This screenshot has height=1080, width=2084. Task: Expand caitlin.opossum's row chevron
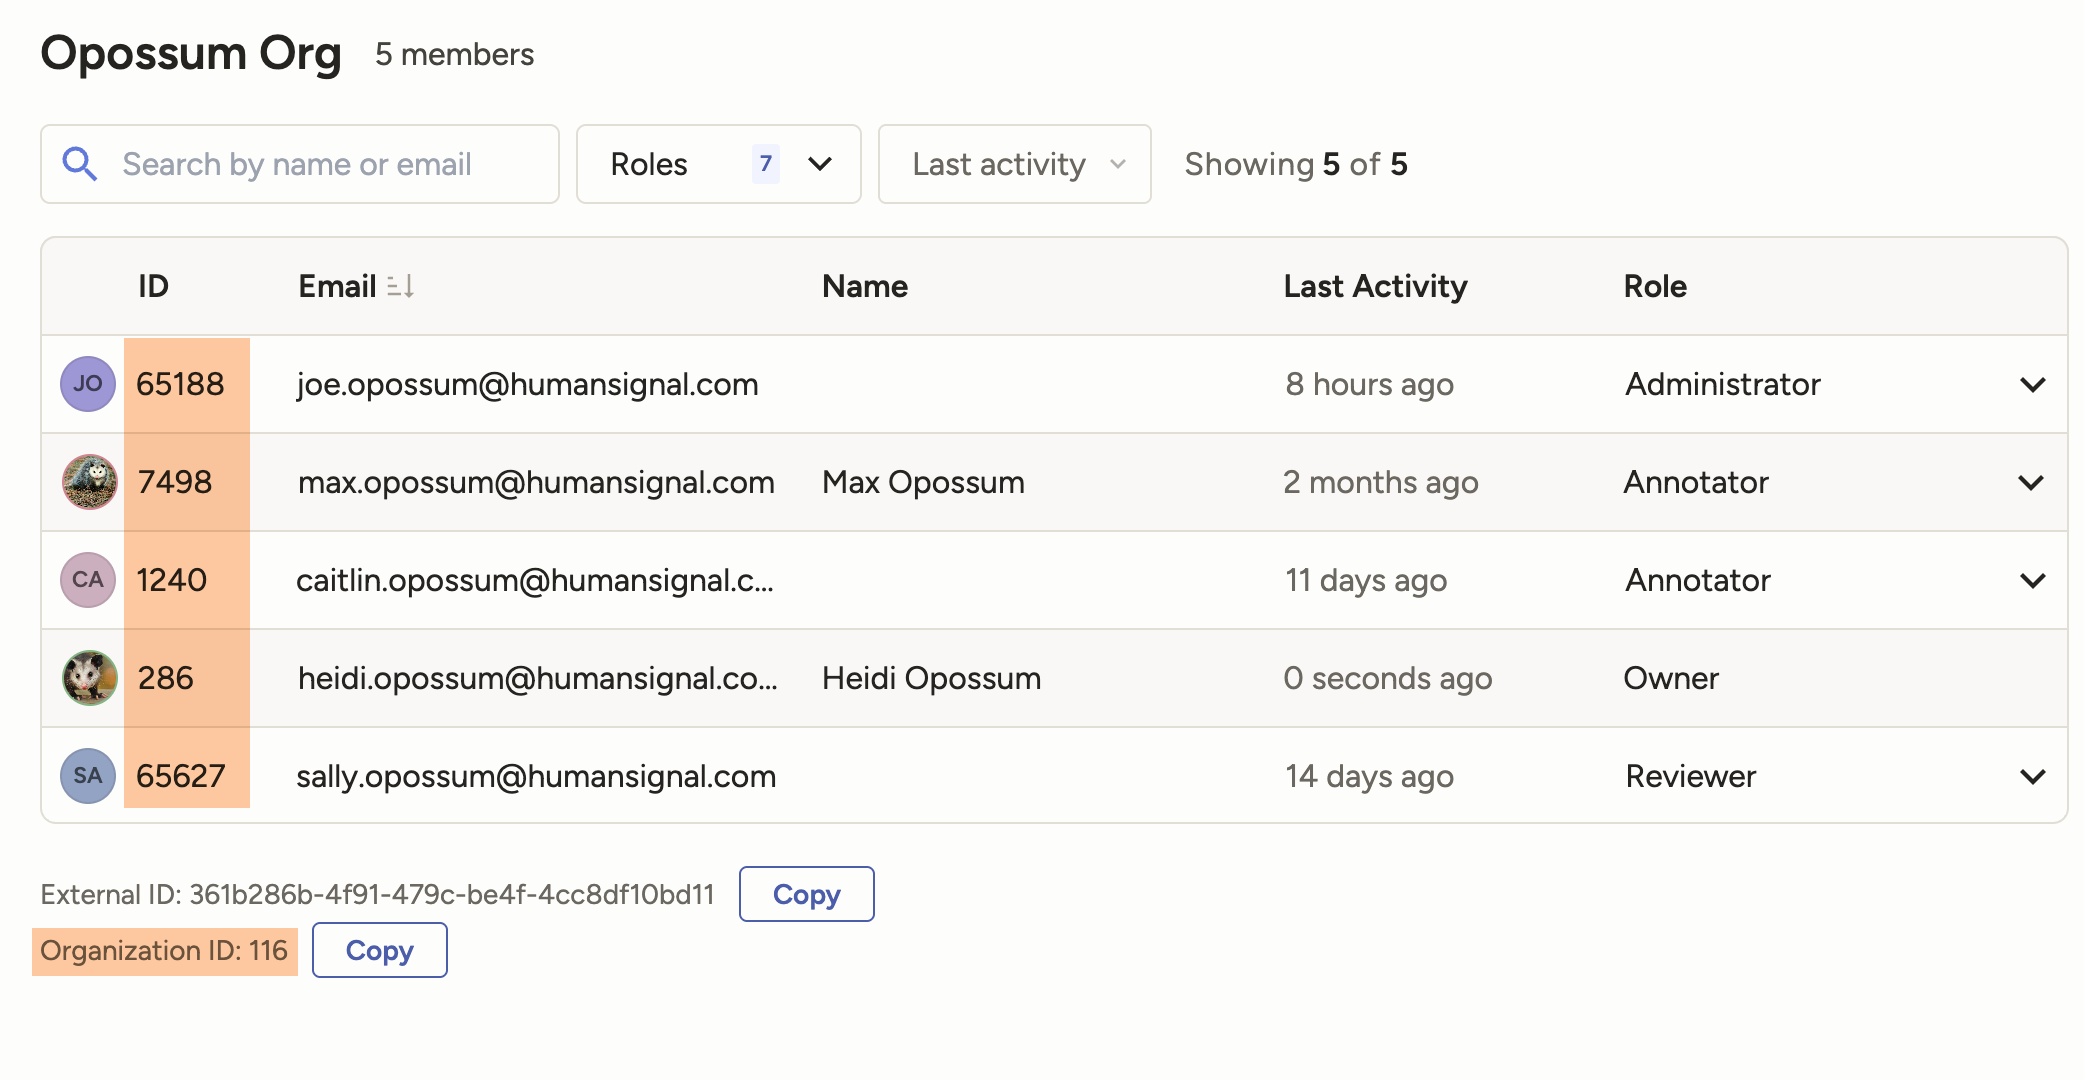click(x=2032, y=580)
